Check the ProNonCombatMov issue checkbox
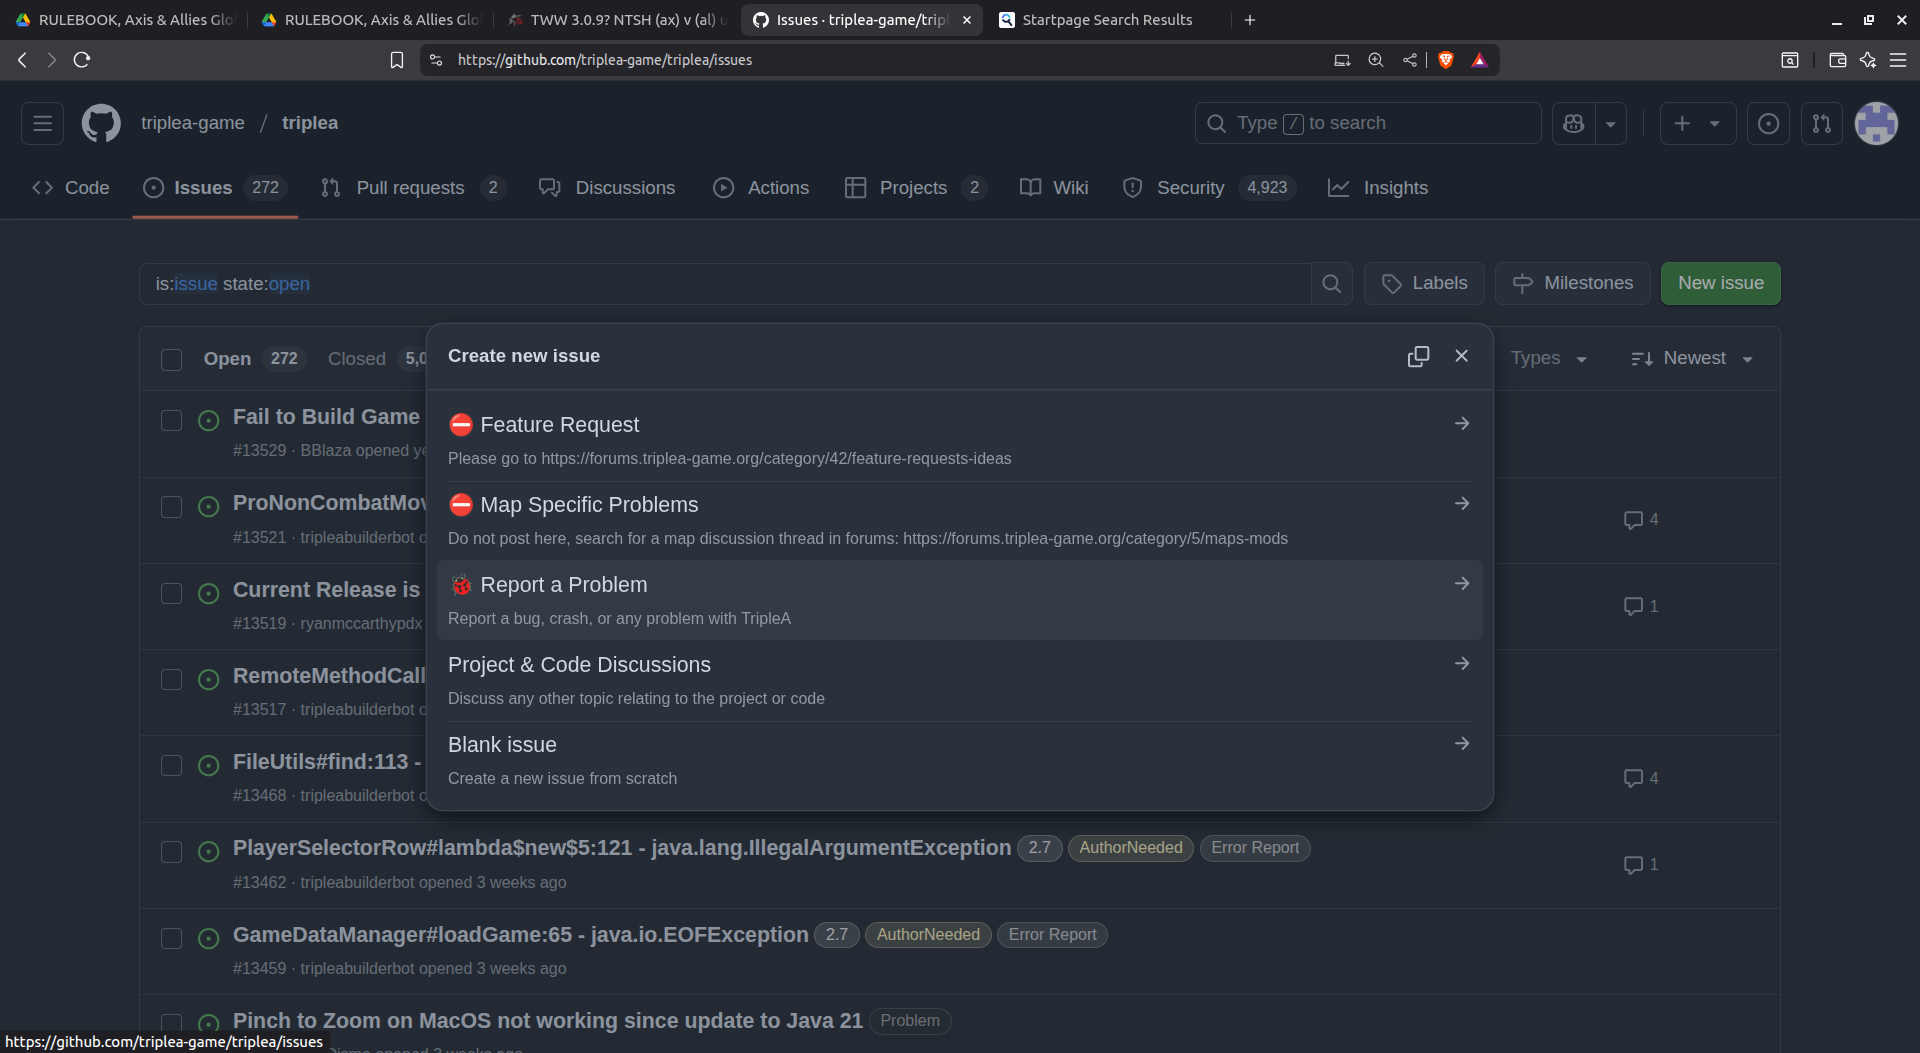 coord(171,507)
